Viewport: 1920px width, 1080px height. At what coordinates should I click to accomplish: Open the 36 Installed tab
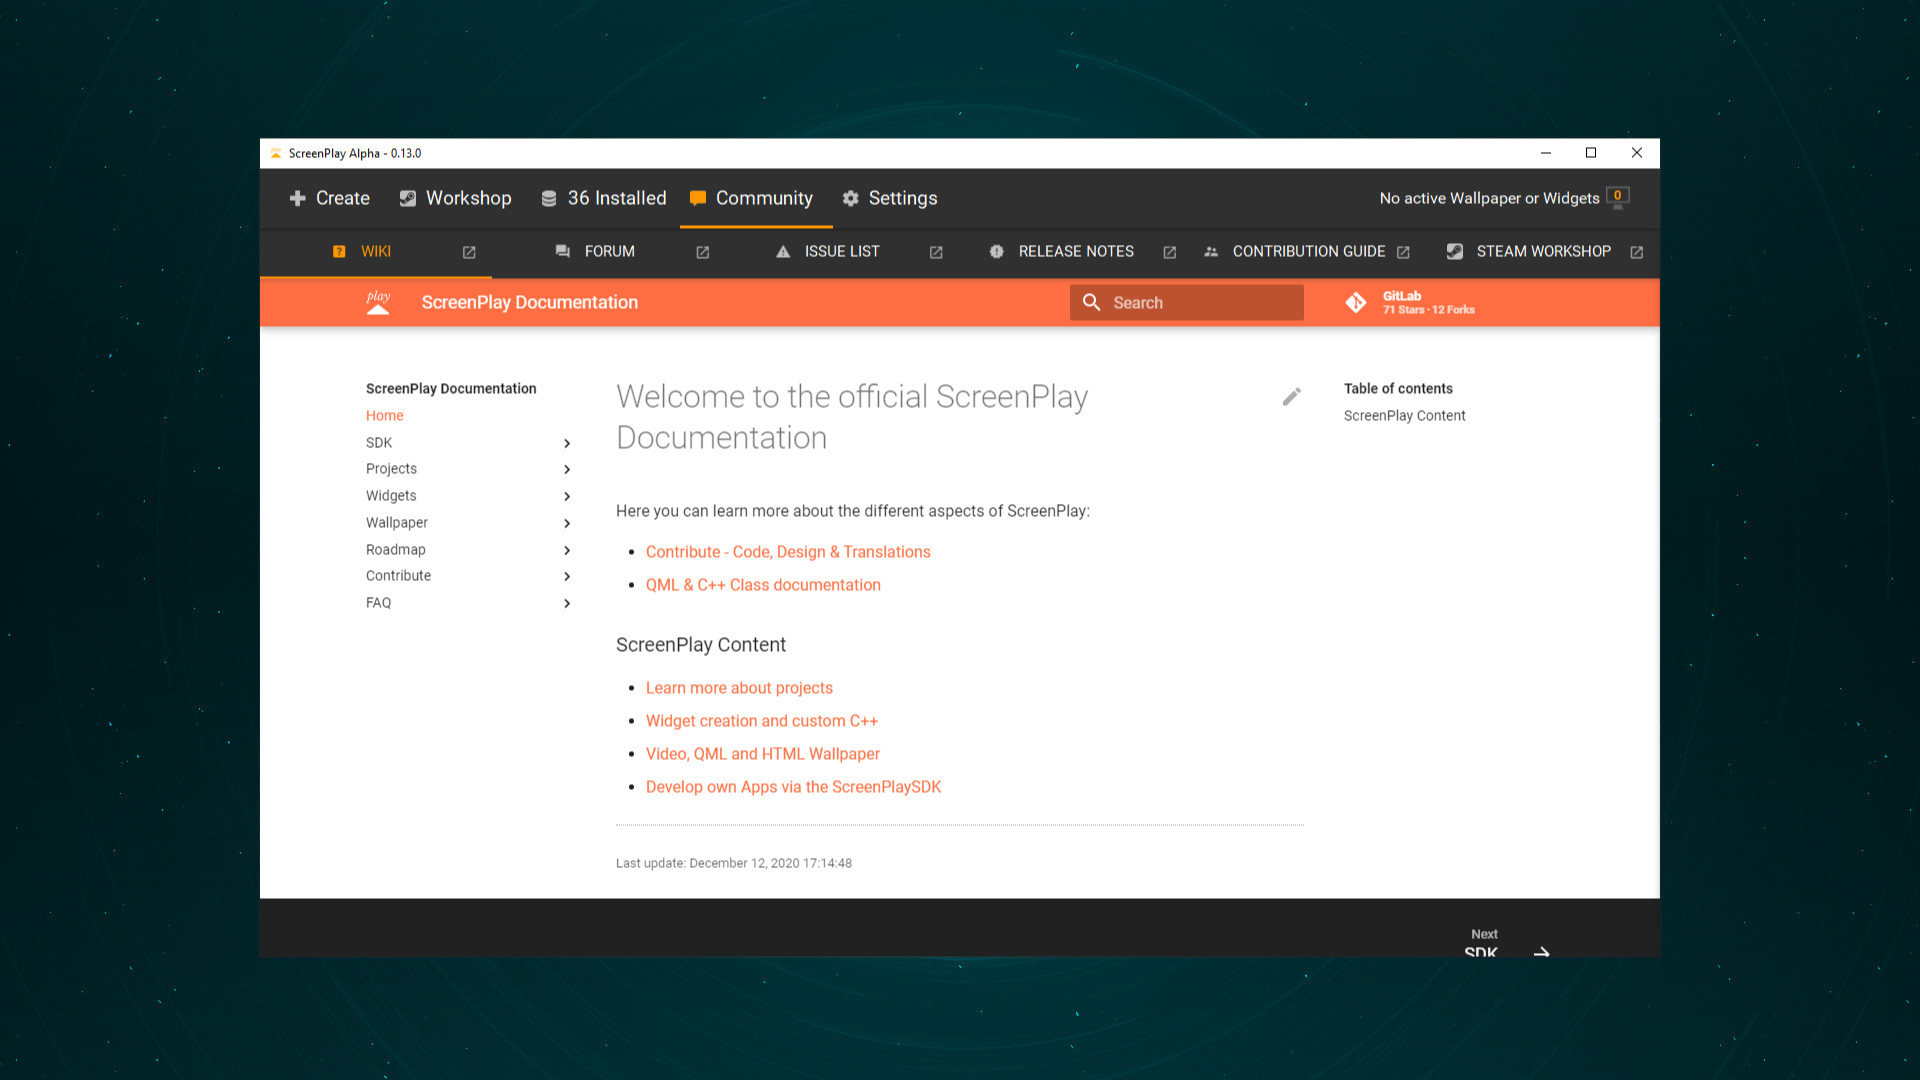(603, 198)
